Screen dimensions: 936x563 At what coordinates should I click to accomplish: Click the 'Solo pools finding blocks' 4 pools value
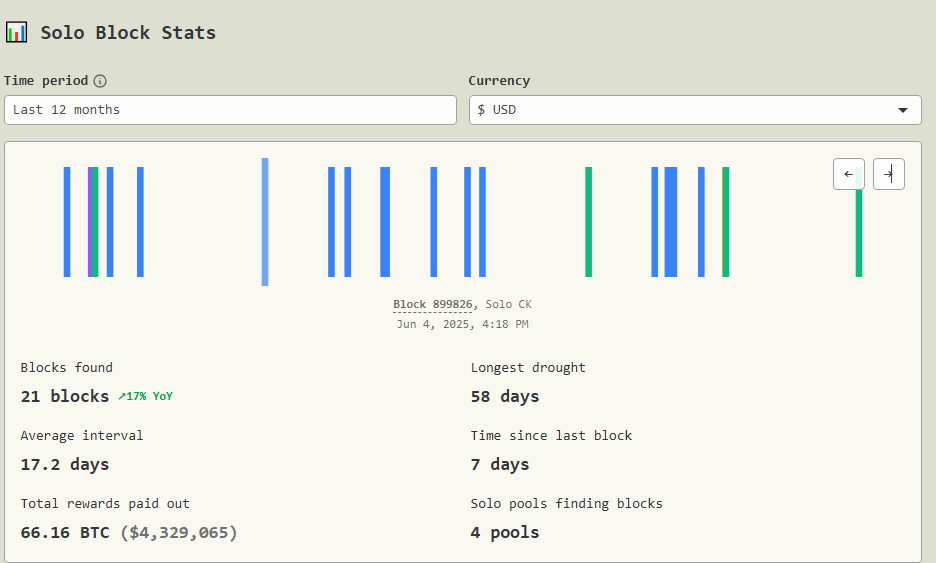[x=505, y=532]
